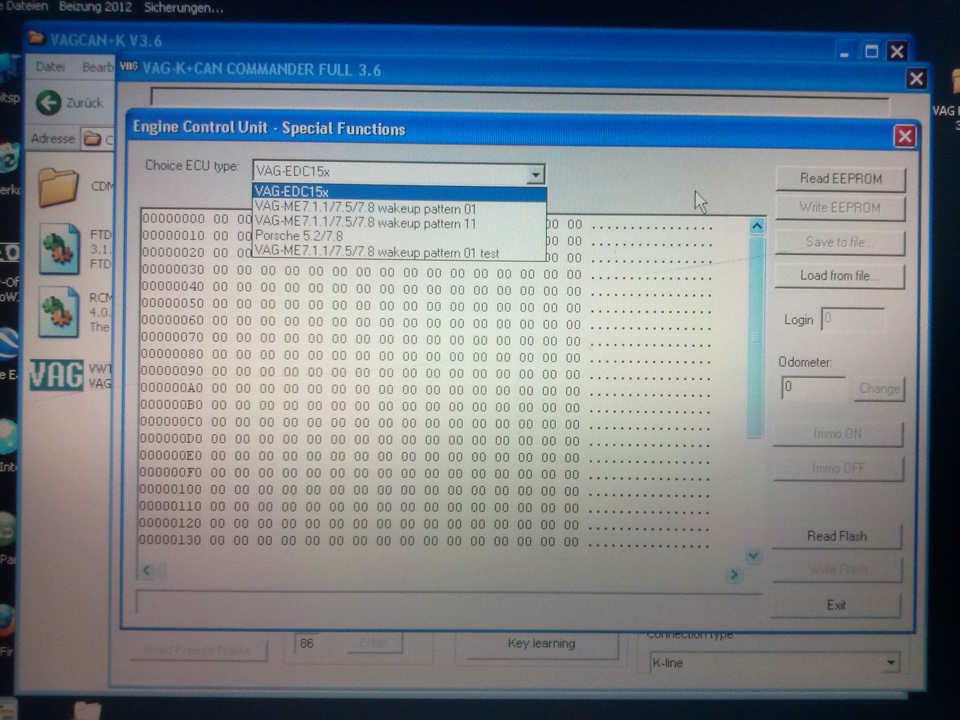
Task: Click Beizung 2012 item at top bar
Action: click(96, 7)
